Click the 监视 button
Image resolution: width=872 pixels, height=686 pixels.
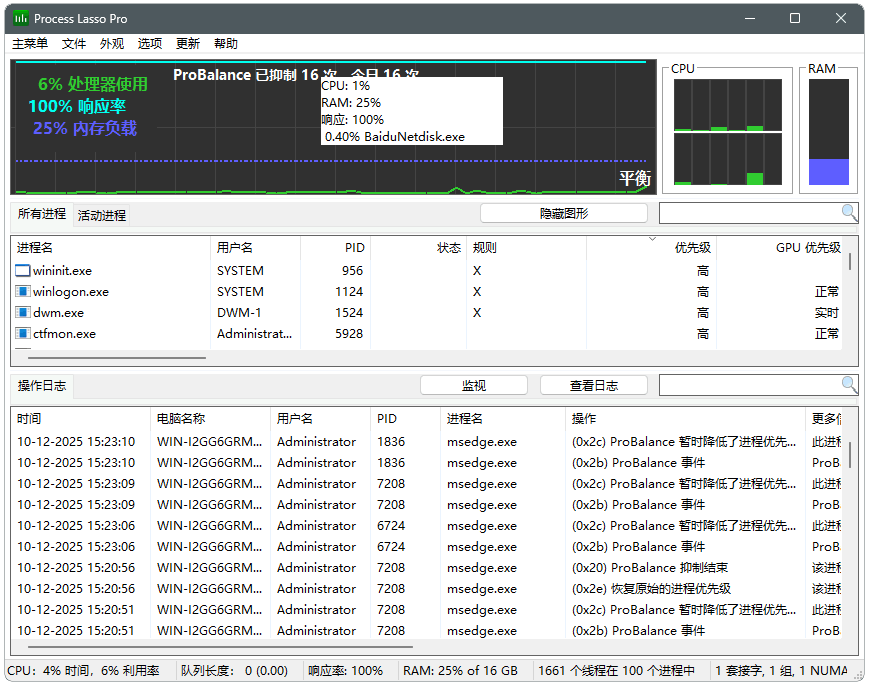click(x=473, y=385)
